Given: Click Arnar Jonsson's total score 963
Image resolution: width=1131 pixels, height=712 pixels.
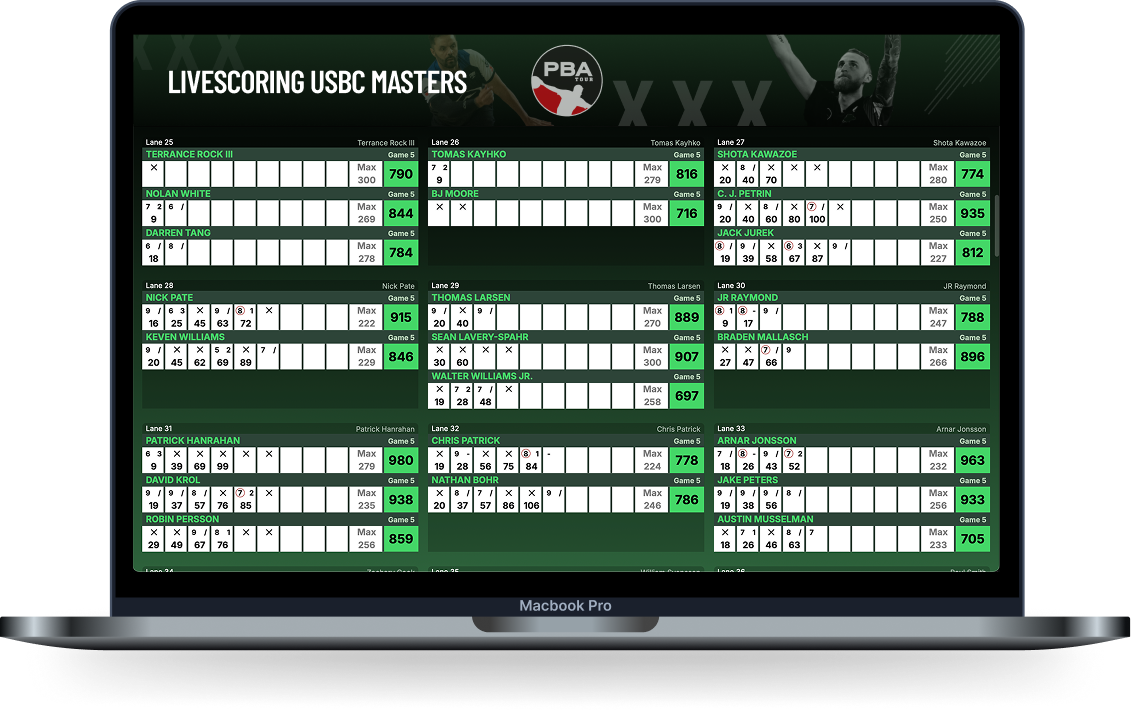Looking at the screenshot, I should tap(972, 460).
